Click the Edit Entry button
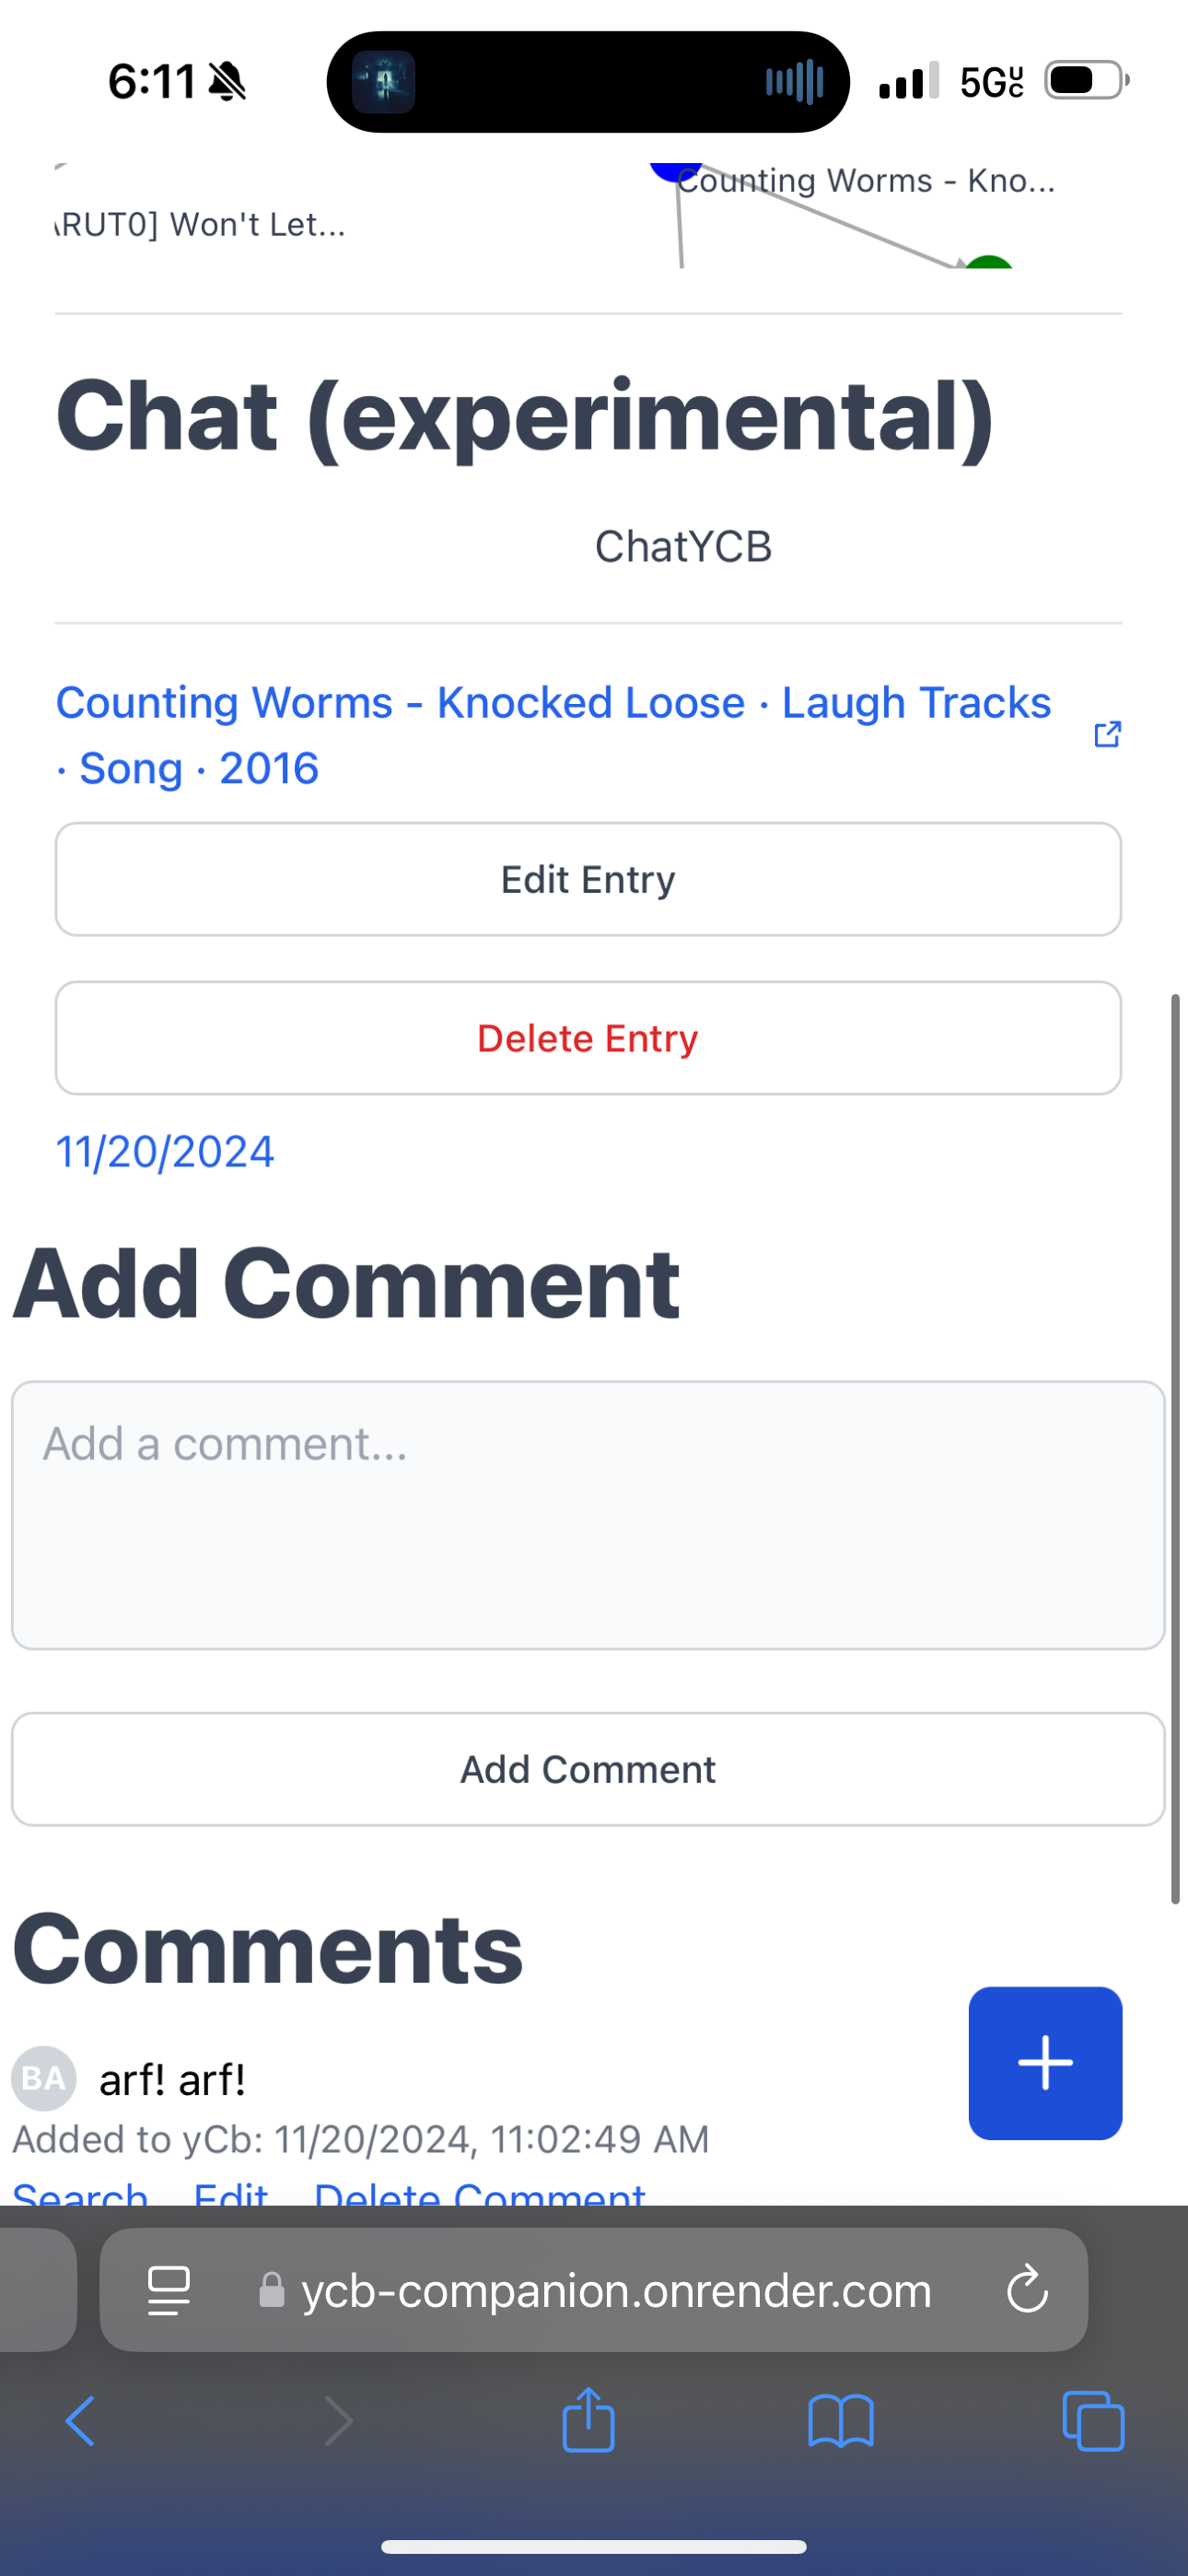 pyautogui.click(x=588, y=880)
